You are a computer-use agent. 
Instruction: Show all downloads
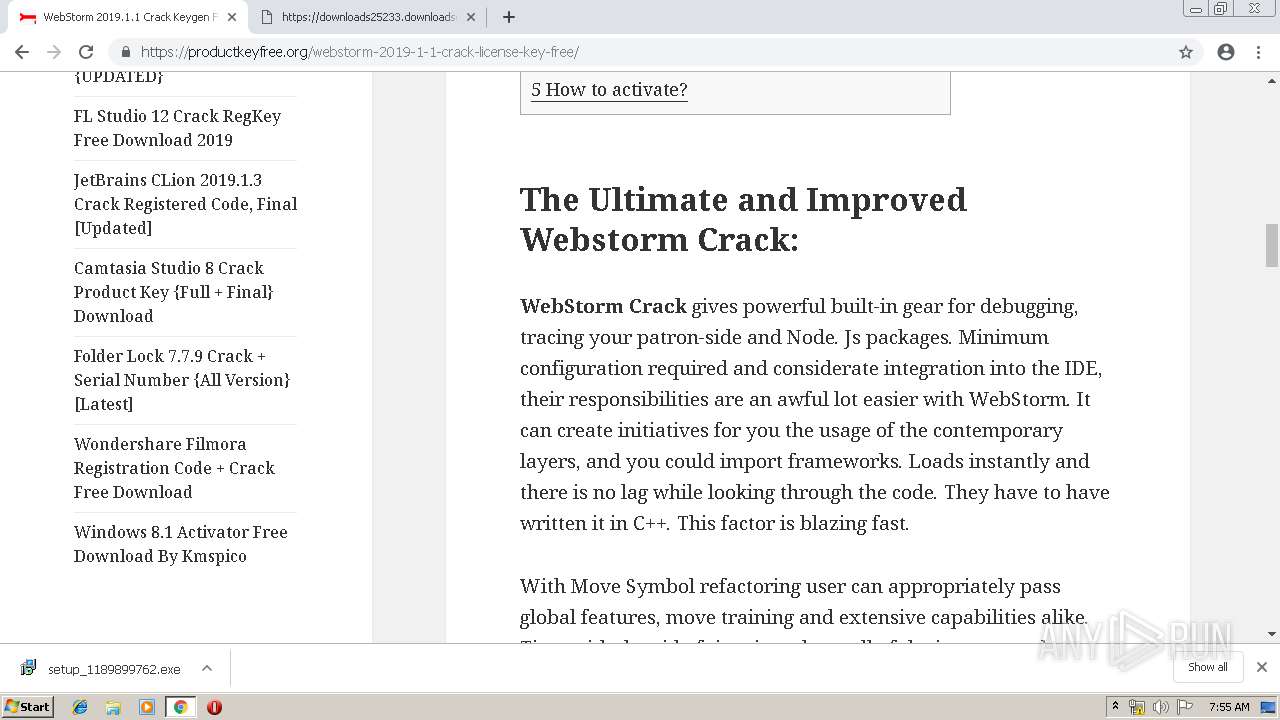[x=1208, y=667]
